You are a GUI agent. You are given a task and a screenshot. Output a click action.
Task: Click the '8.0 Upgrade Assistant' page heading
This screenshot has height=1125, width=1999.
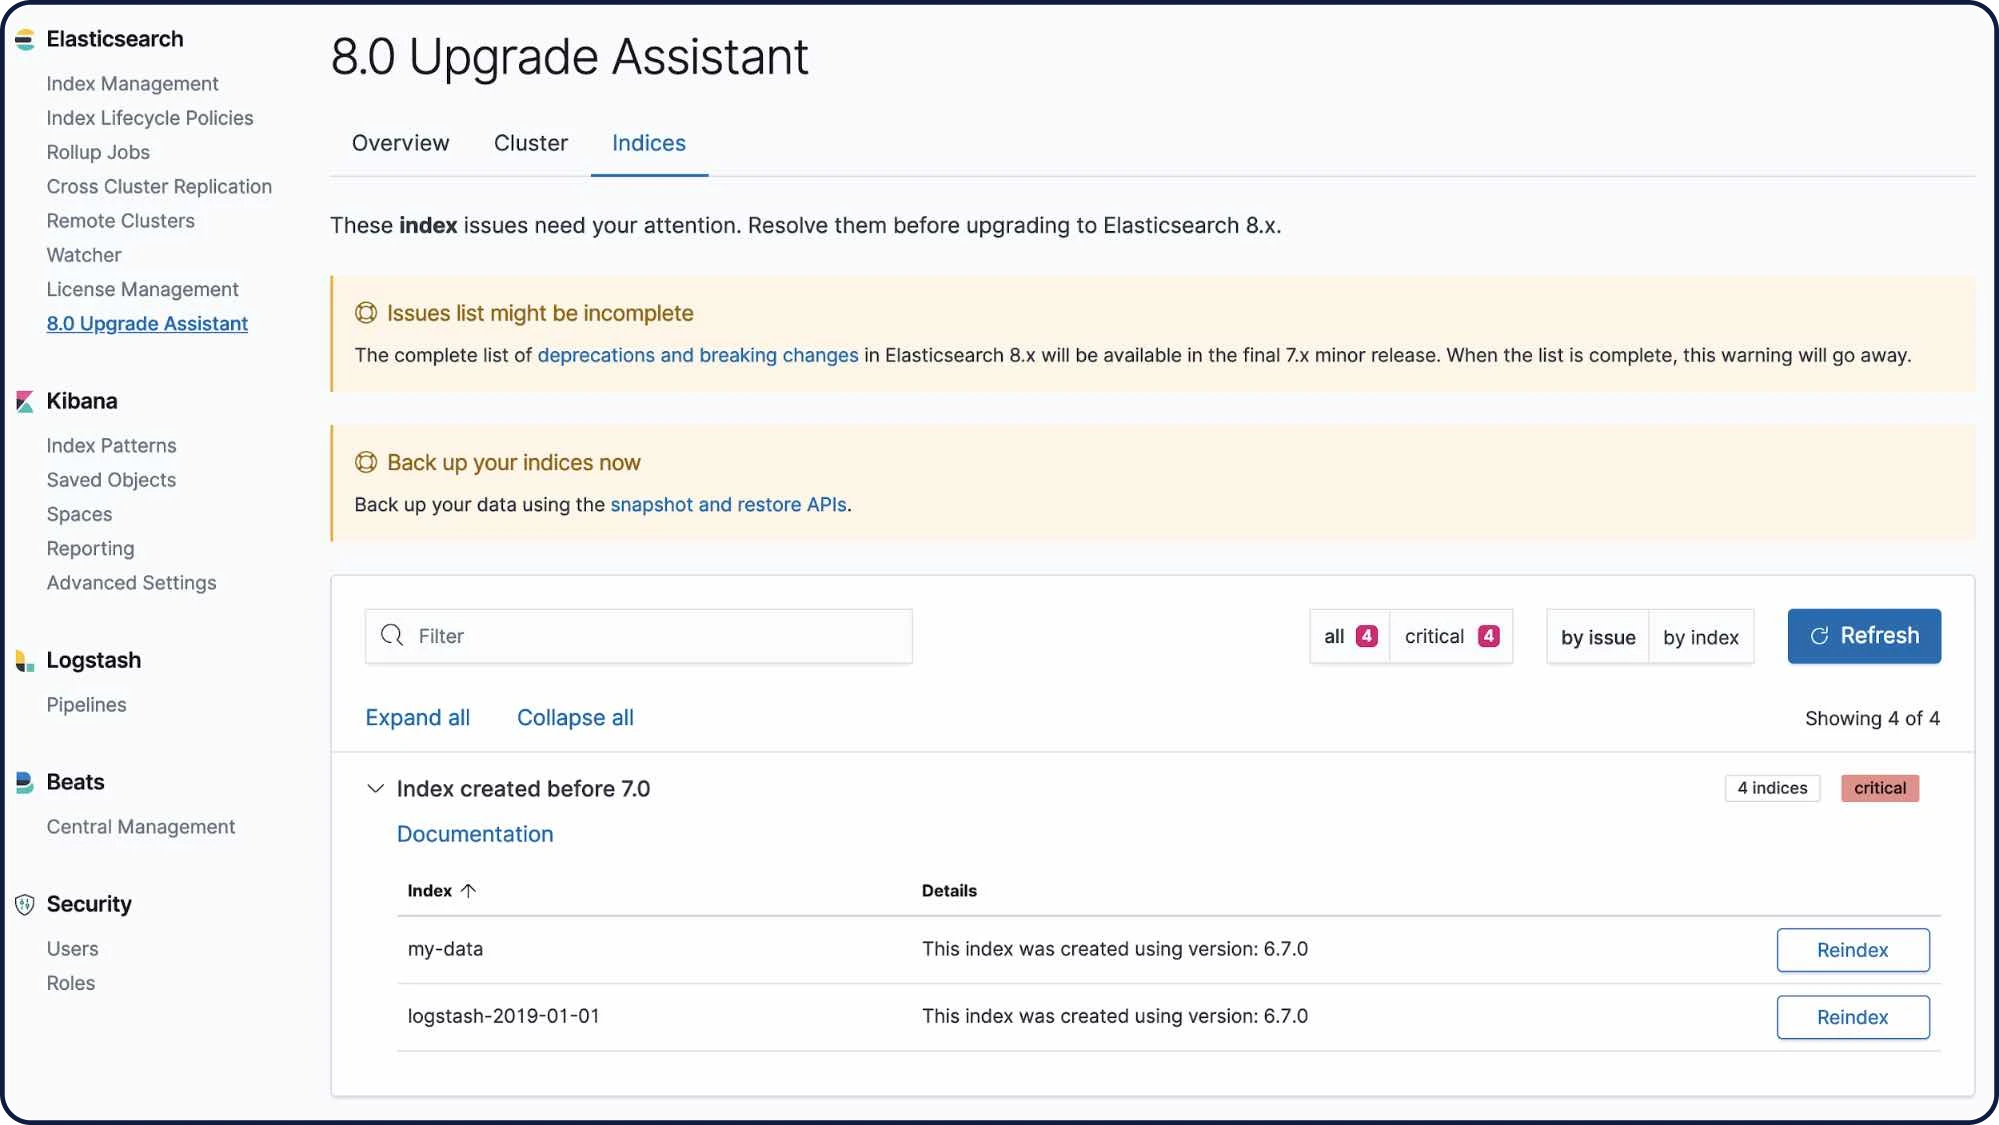[x=569, y=56]
